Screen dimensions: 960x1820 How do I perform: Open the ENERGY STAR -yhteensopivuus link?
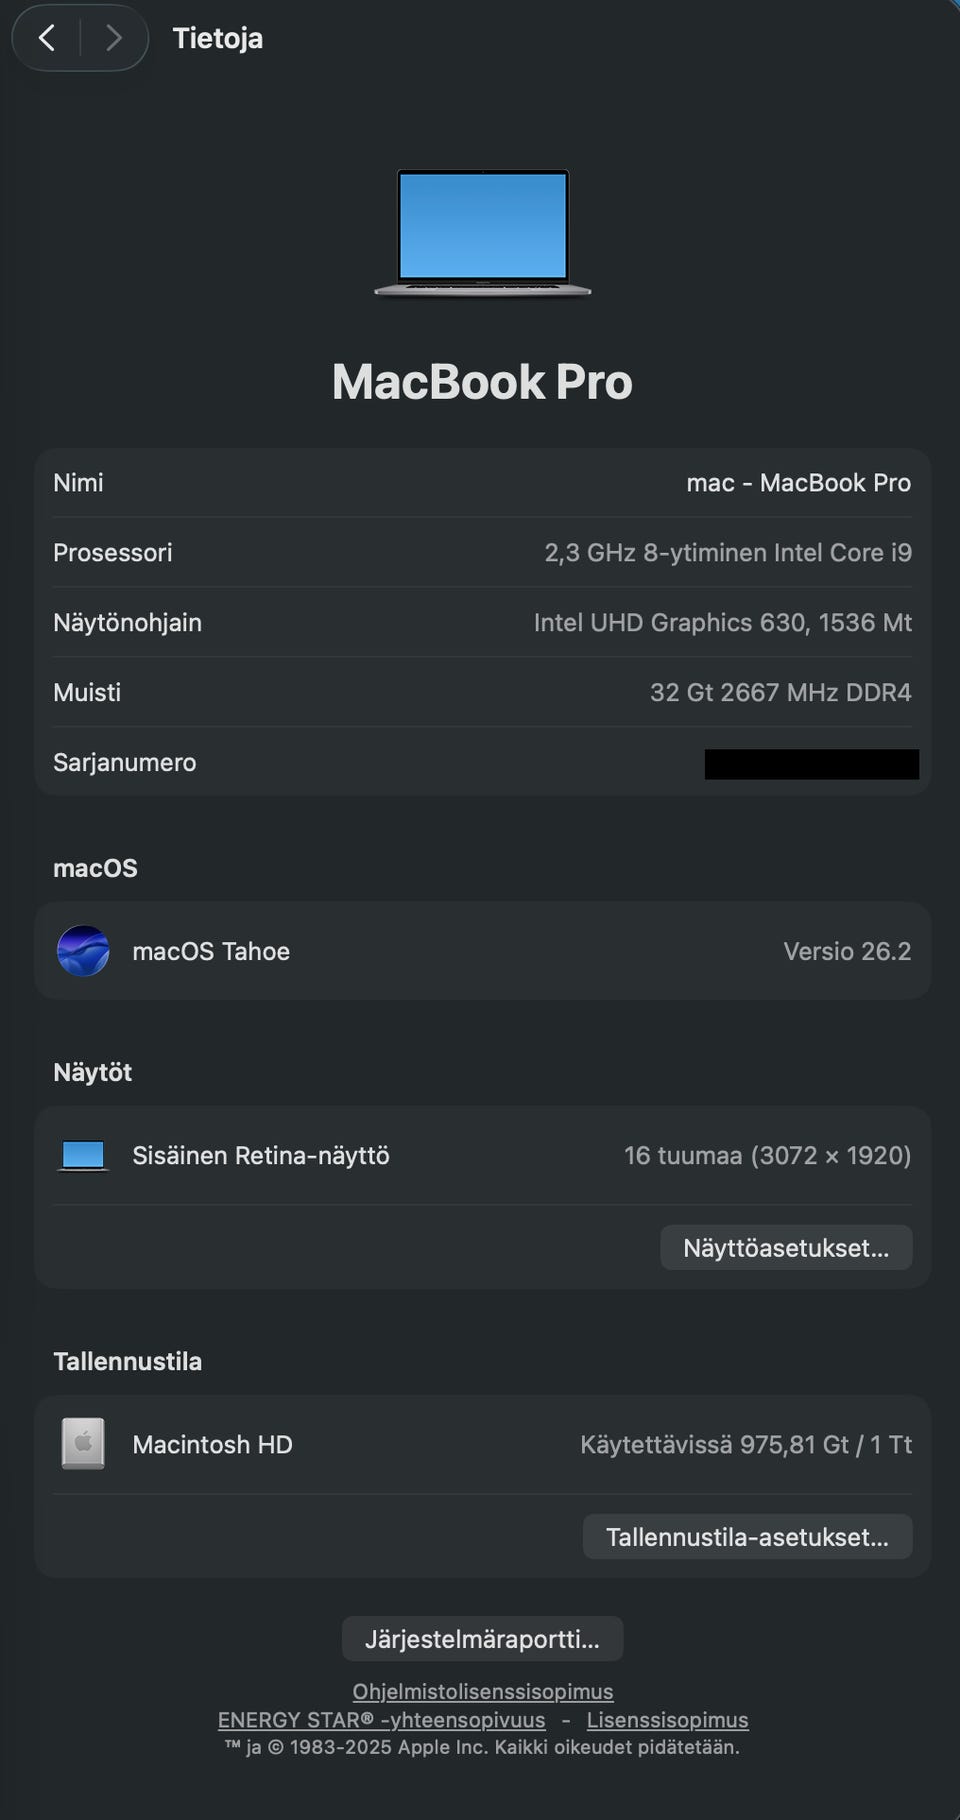click(381, 1720)
